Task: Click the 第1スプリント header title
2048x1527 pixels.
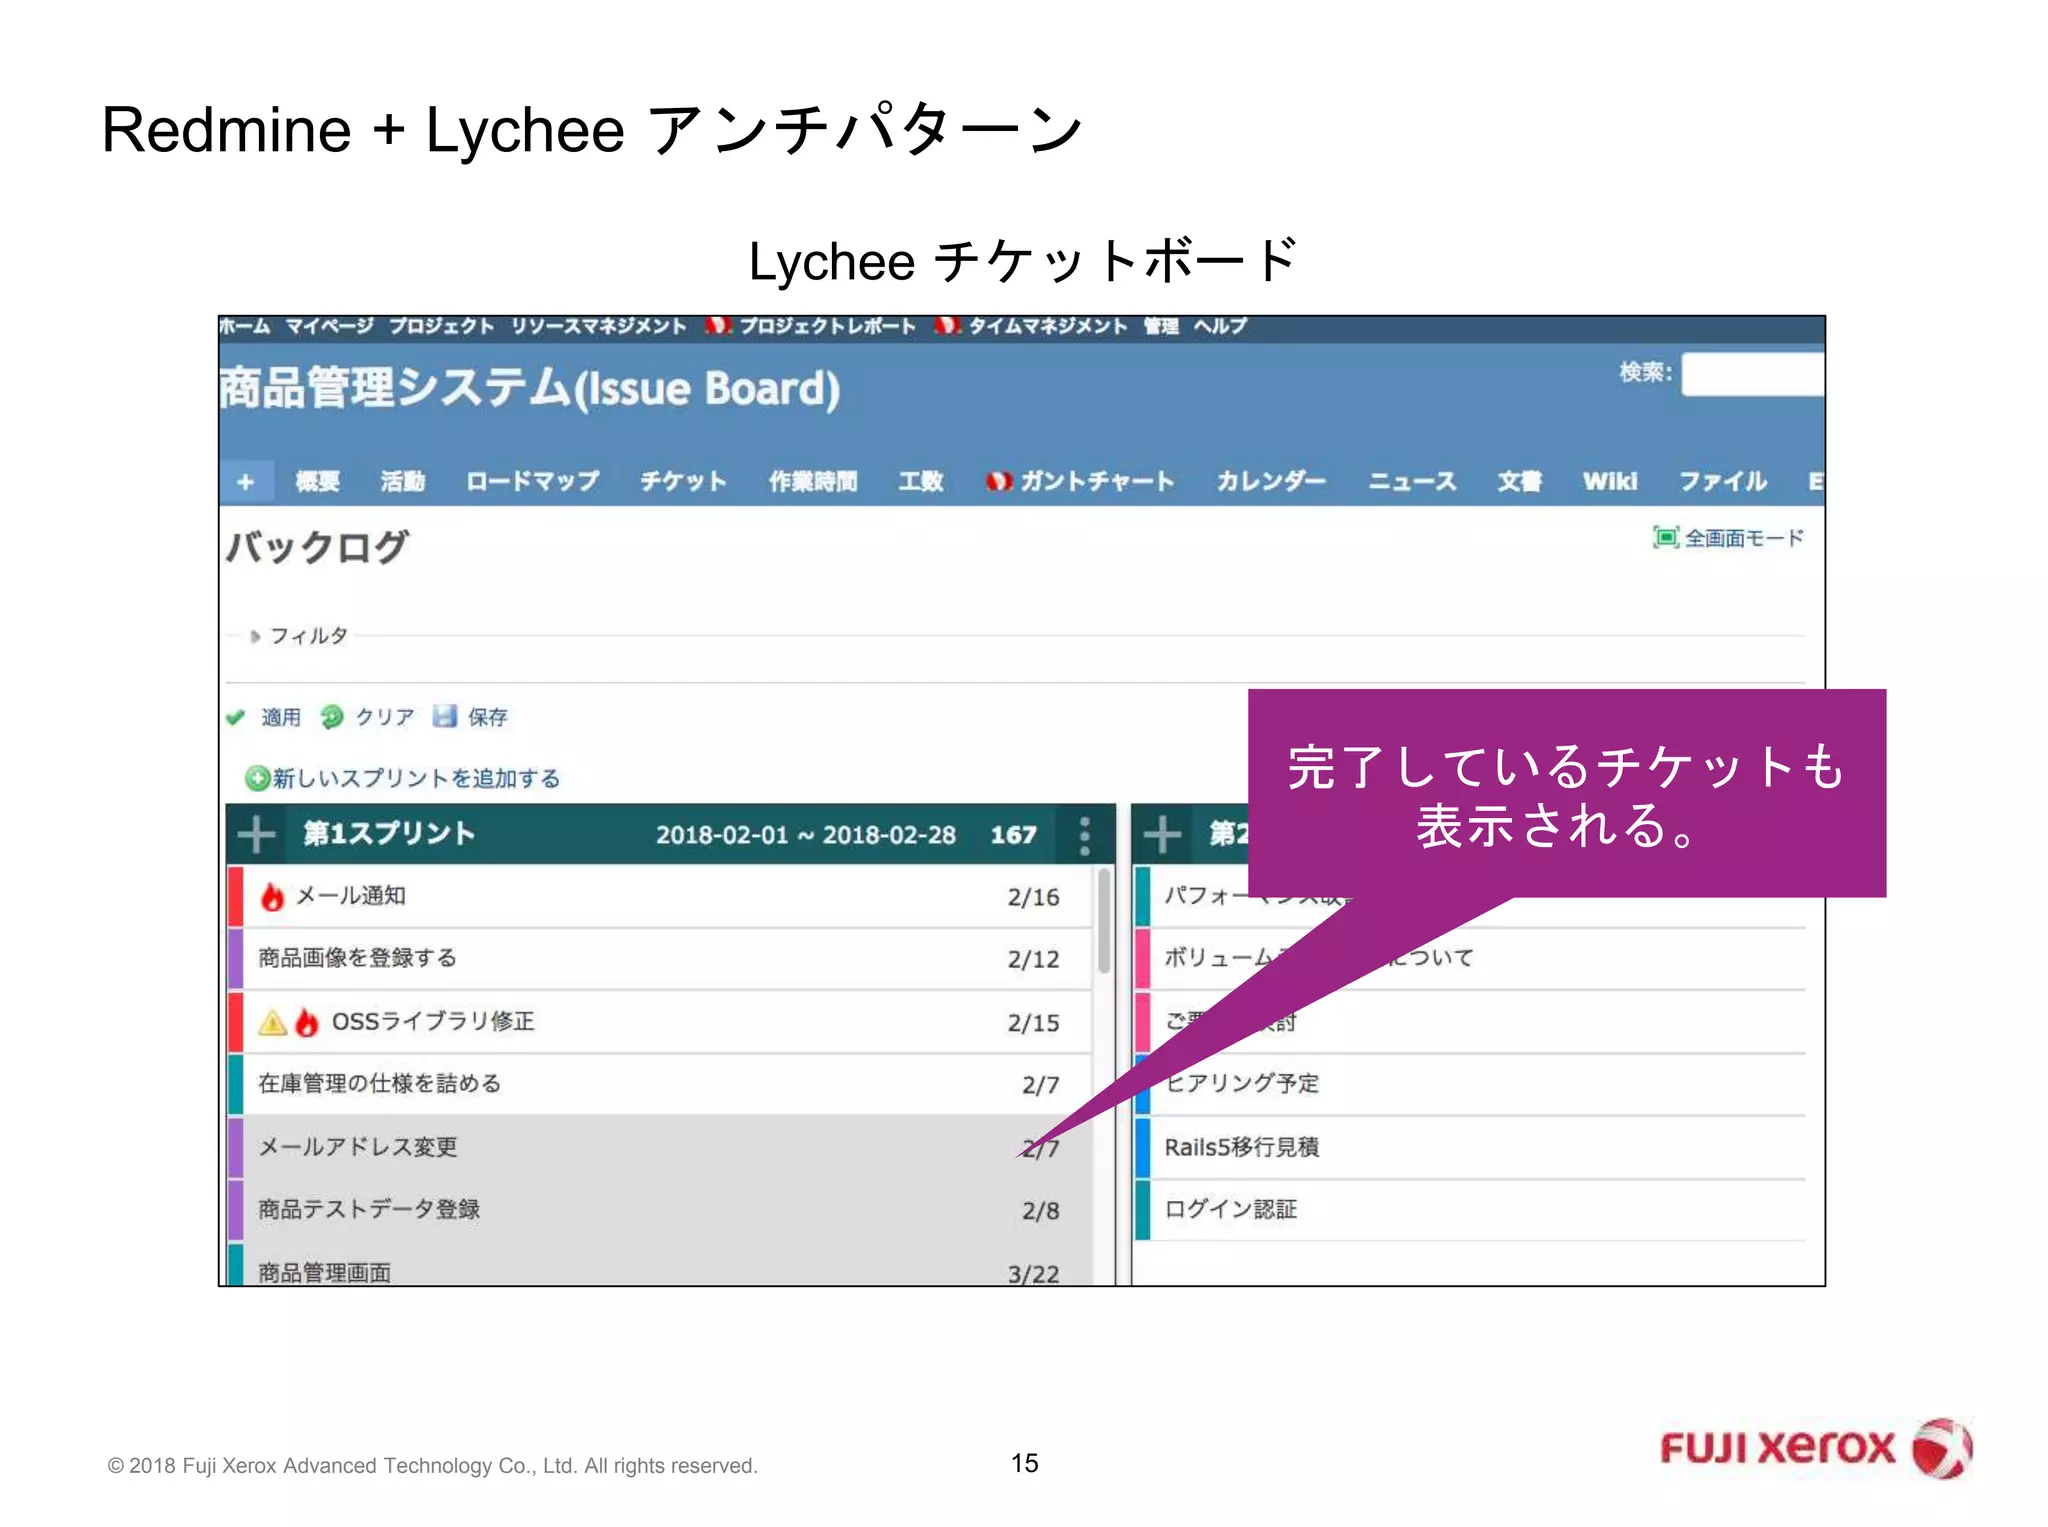Action: pyautogui.click(x=389, y=833)
